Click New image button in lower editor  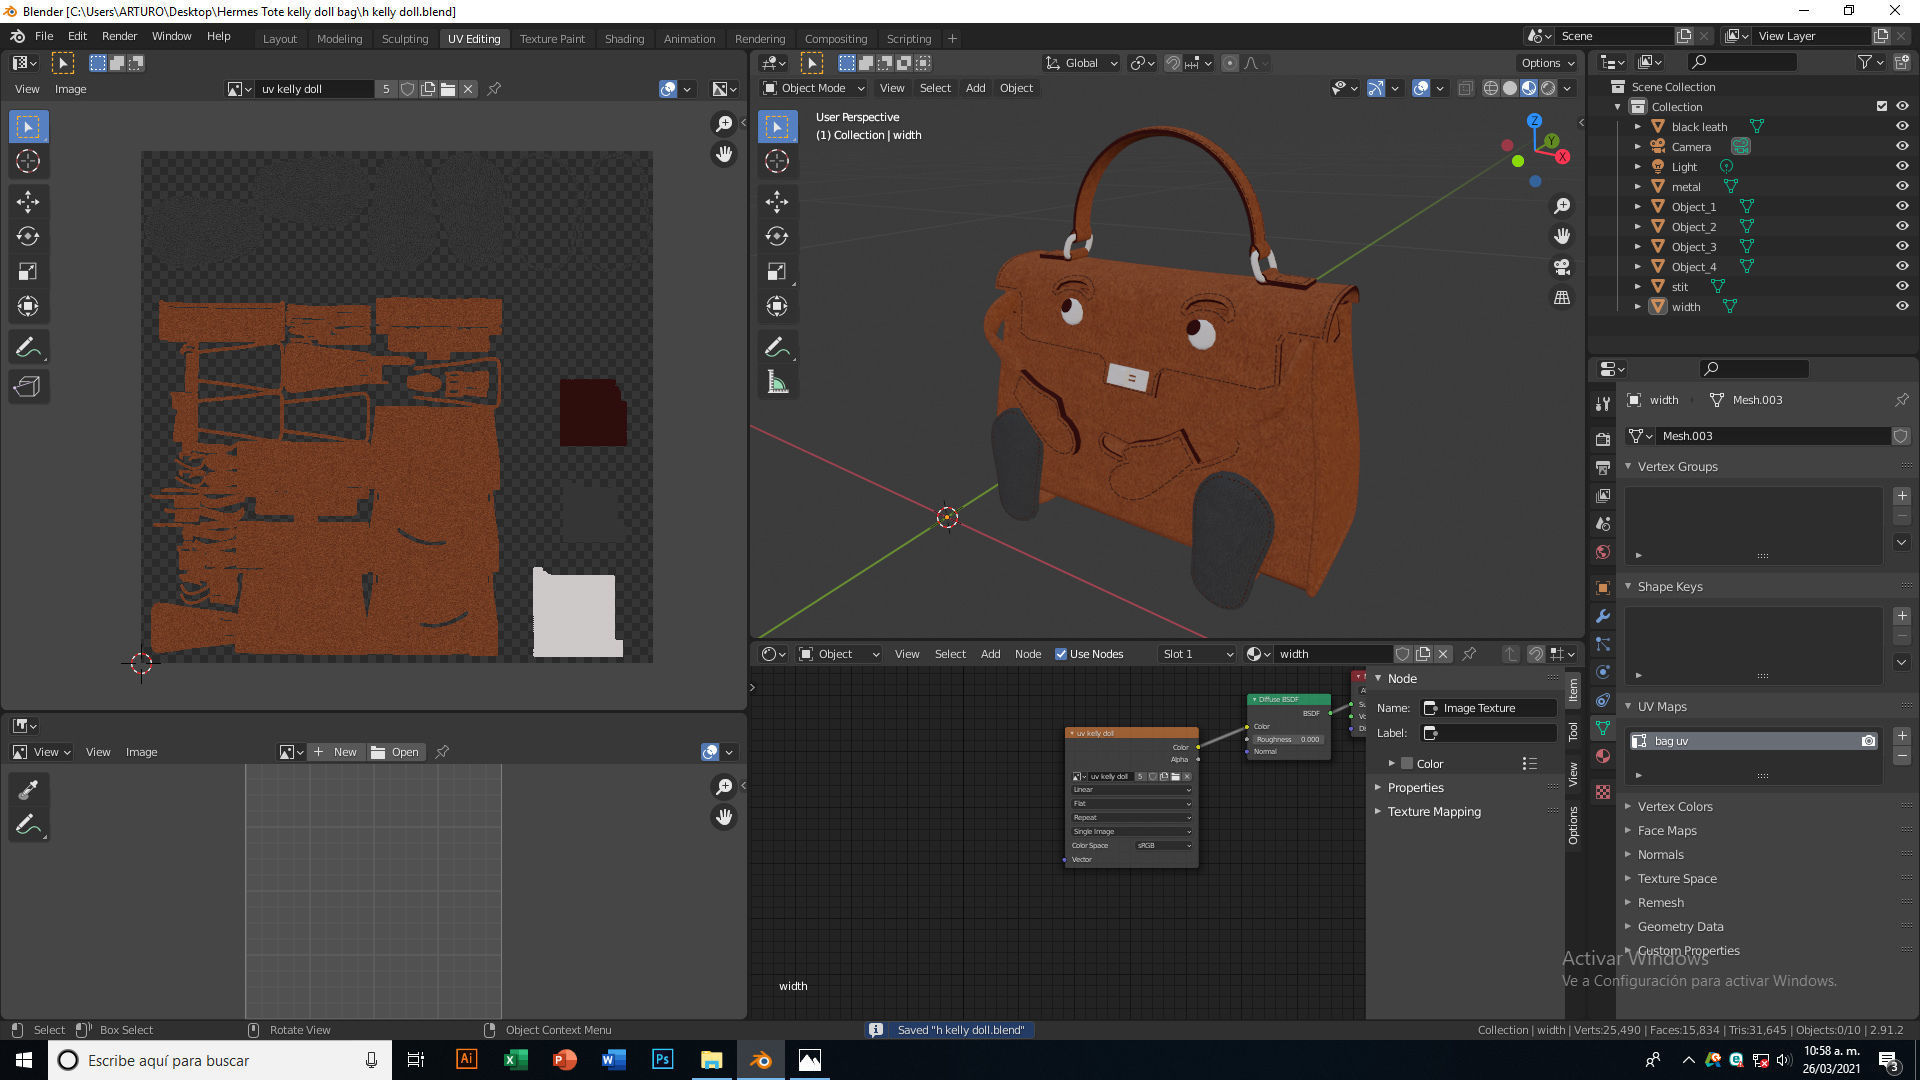tap(335, 752)
